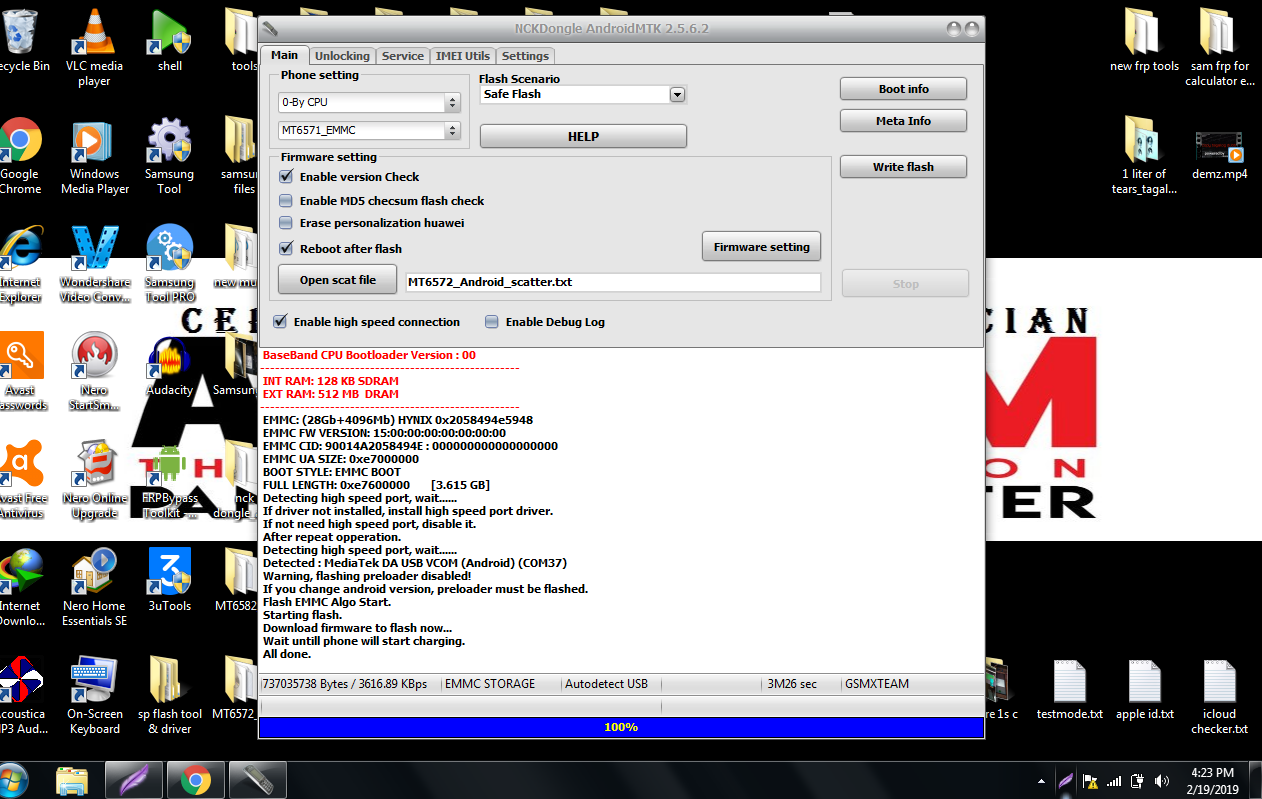Open the shell desktop shortcut
Viewport: 1262px width, 799px height.
click(x=169, y=40)
